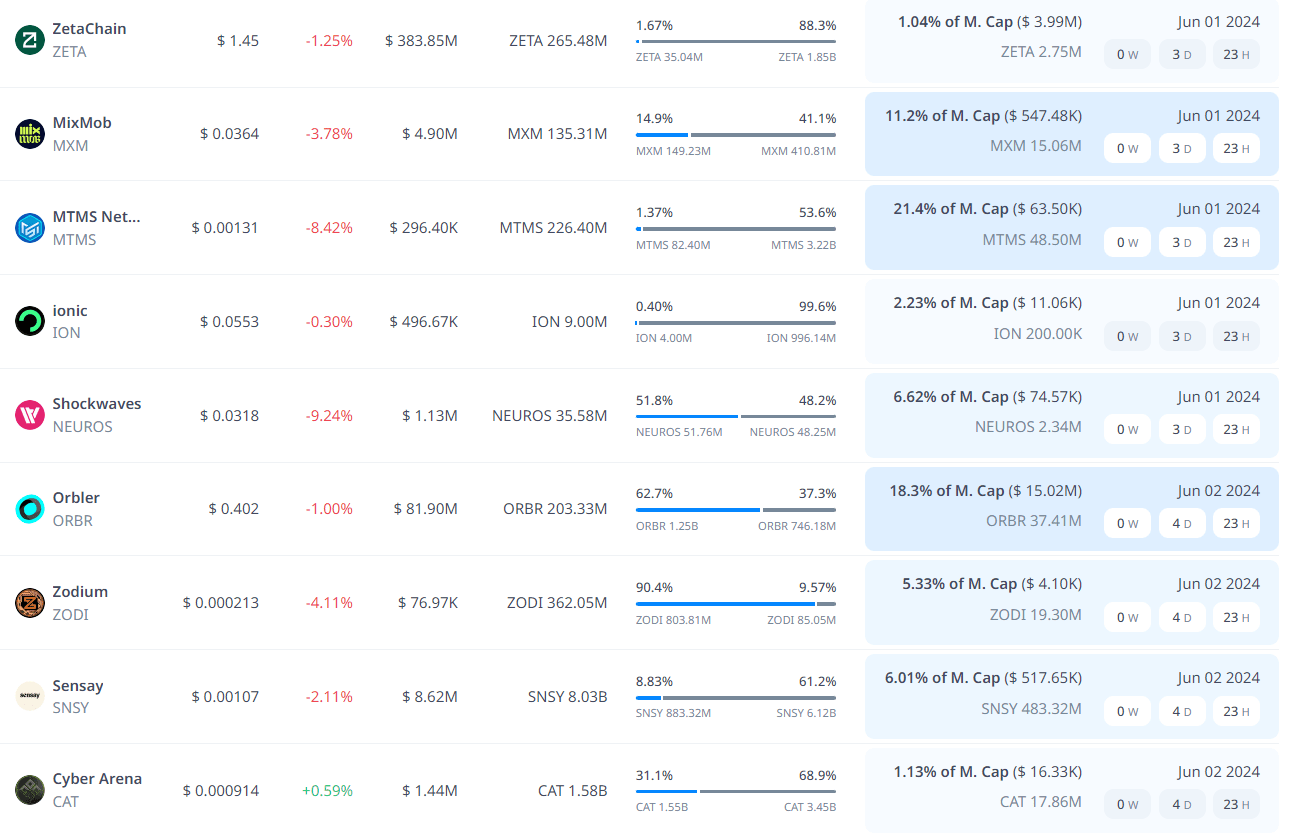
Task: Click the ZetaChain logo icon
Action: [x=30, y=40]
